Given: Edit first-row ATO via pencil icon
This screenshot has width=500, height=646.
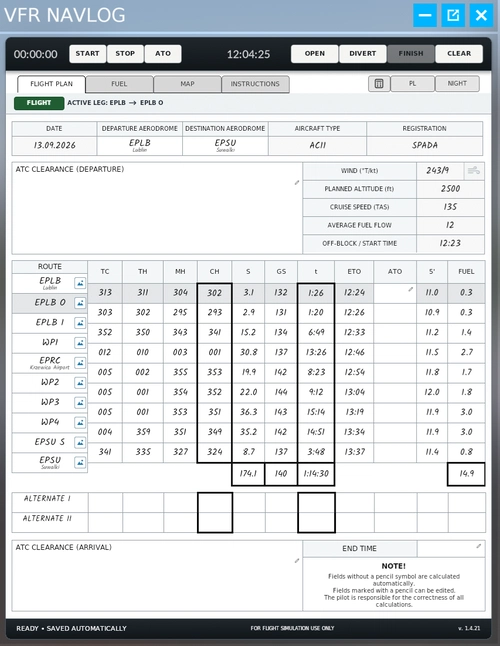Looking at the screenshot, I should point(410,289).
